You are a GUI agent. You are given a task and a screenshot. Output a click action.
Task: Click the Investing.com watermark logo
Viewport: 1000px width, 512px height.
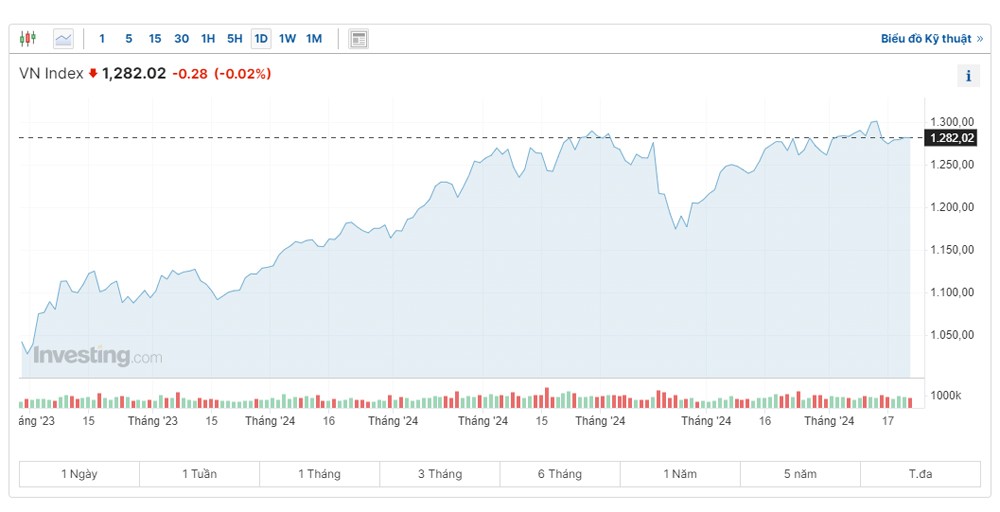[x=97, y=355]
